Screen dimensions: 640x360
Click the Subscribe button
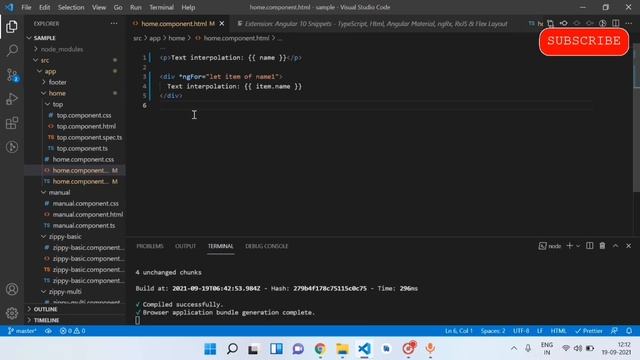(x=584, y=41)
